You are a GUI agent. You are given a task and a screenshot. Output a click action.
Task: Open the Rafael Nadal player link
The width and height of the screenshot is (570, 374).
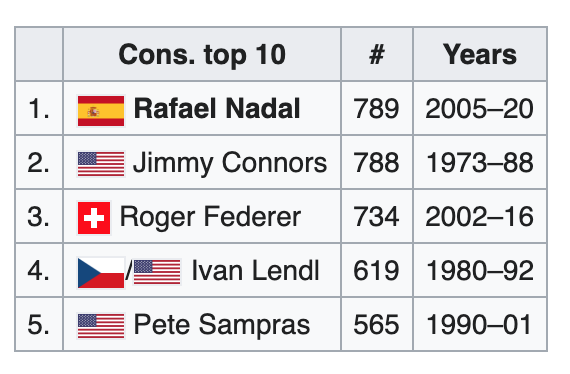[x=217, y=108]
